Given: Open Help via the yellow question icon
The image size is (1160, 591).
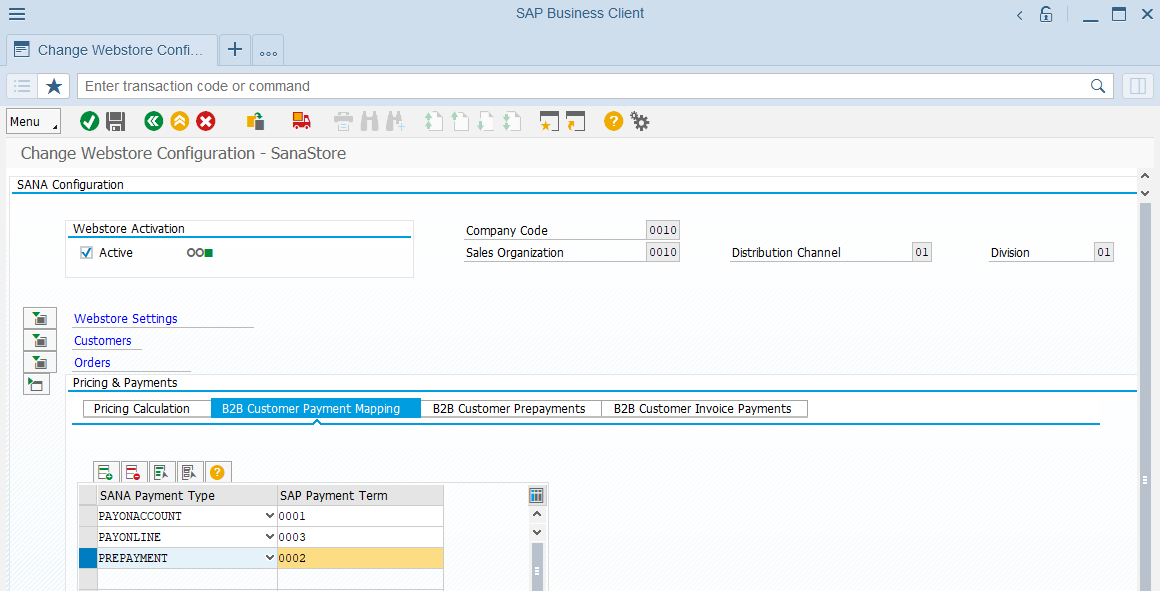Looking at the screenshot, I should click(613, 121).
